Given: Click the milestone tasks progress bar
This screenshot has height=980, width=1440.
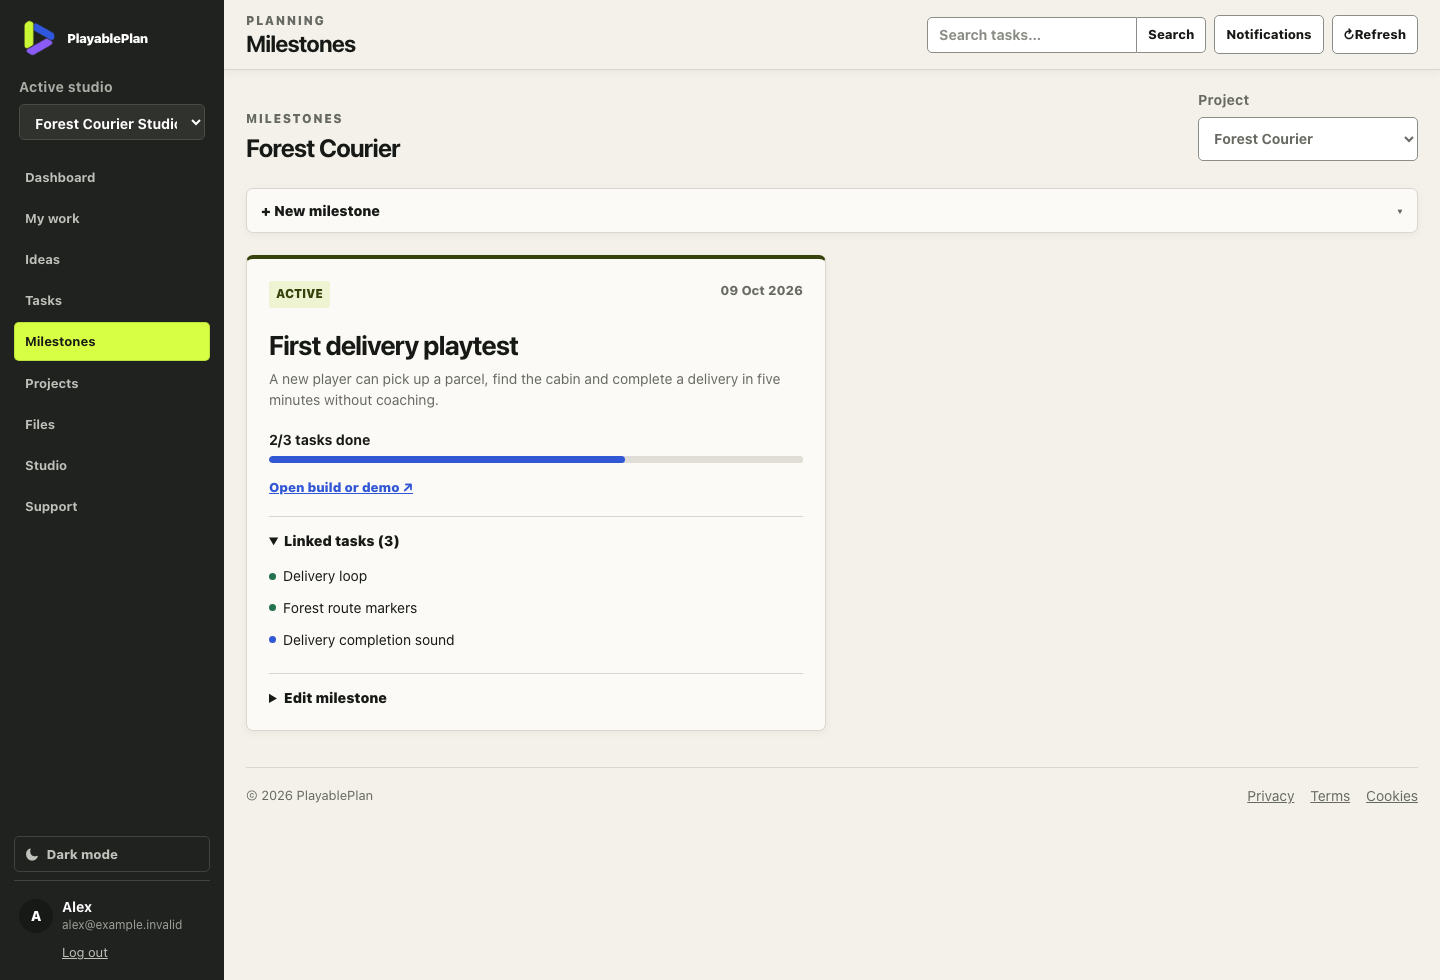Looking at the screenshot, I should 536,460.
